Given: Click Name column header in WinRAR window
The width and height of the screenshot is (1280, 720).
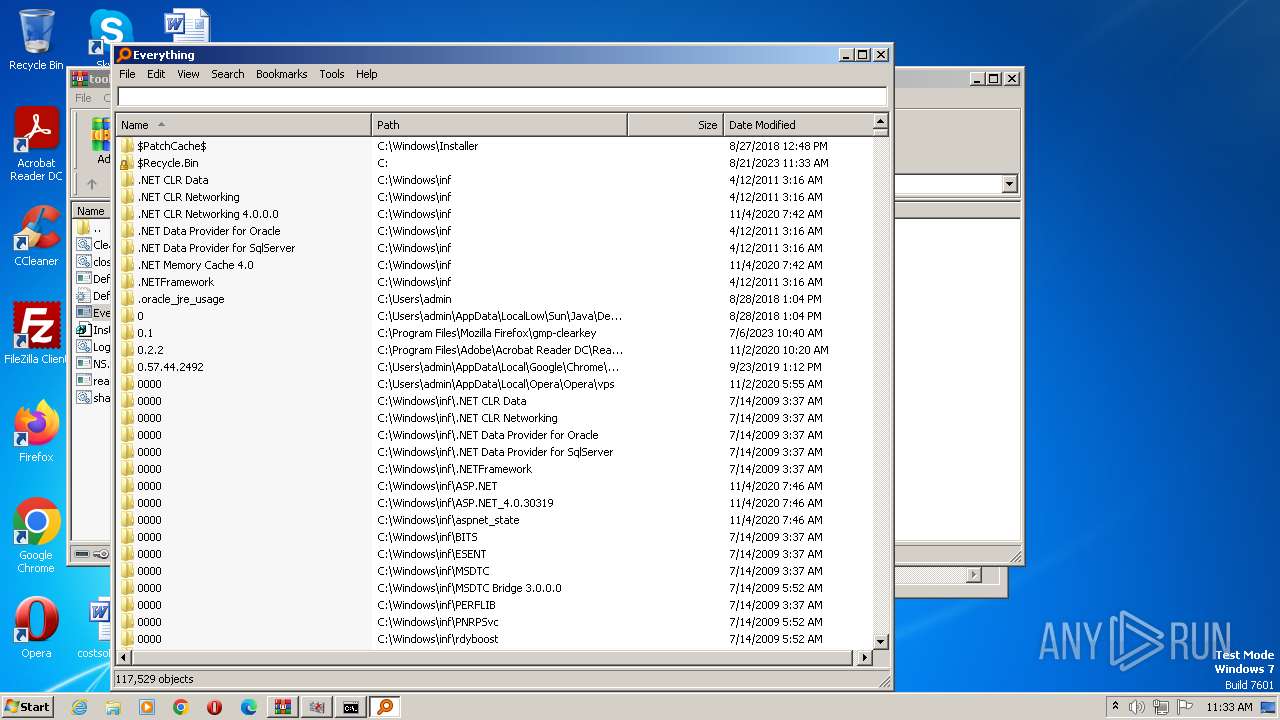Looking at the screenshot, I should click(x=91, y=211).
